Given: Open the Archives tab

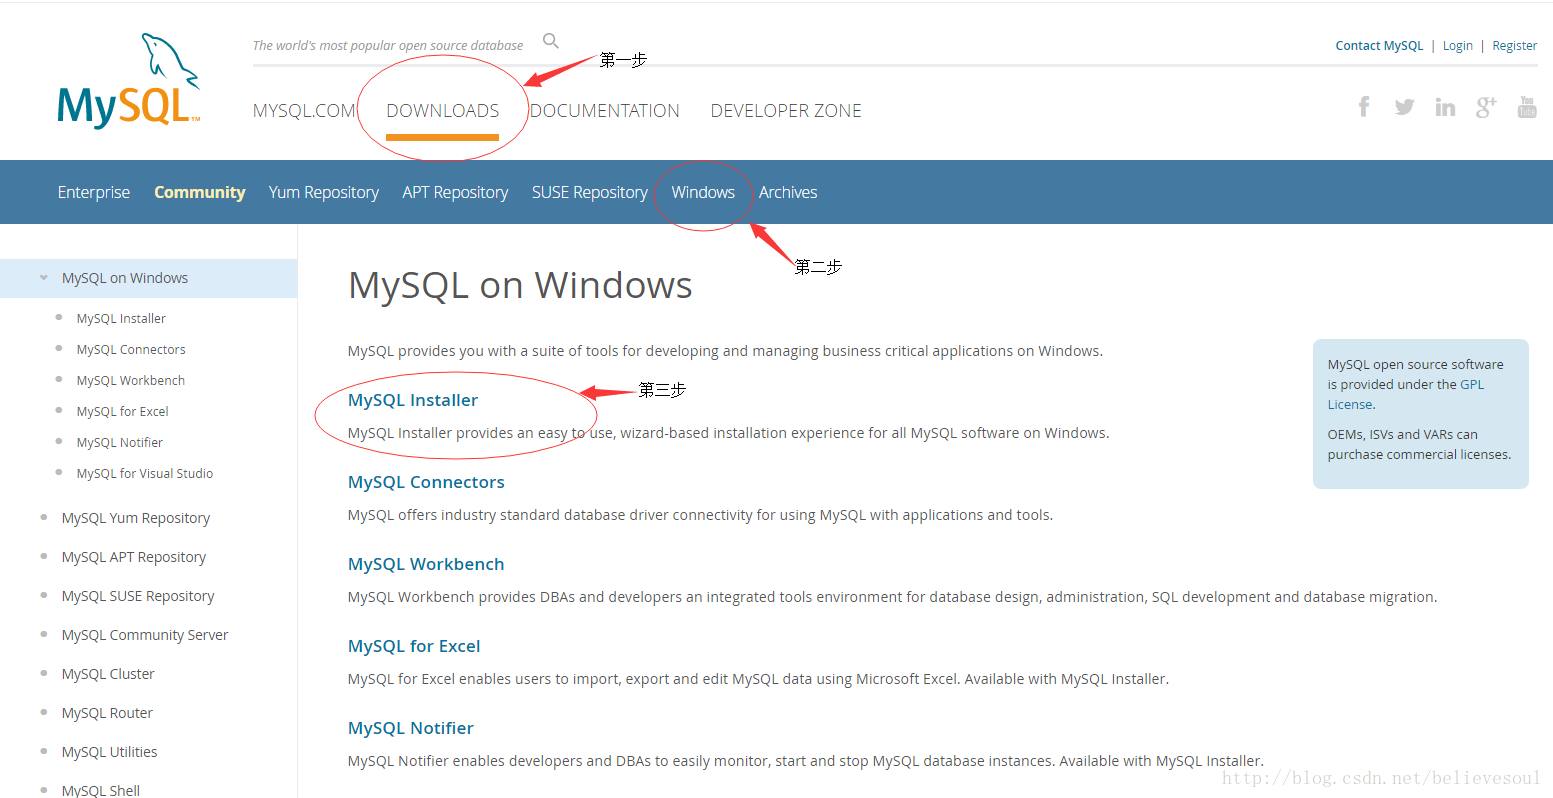Looking at the screenshot, I should pyautogui.click(x=788, y=192).
